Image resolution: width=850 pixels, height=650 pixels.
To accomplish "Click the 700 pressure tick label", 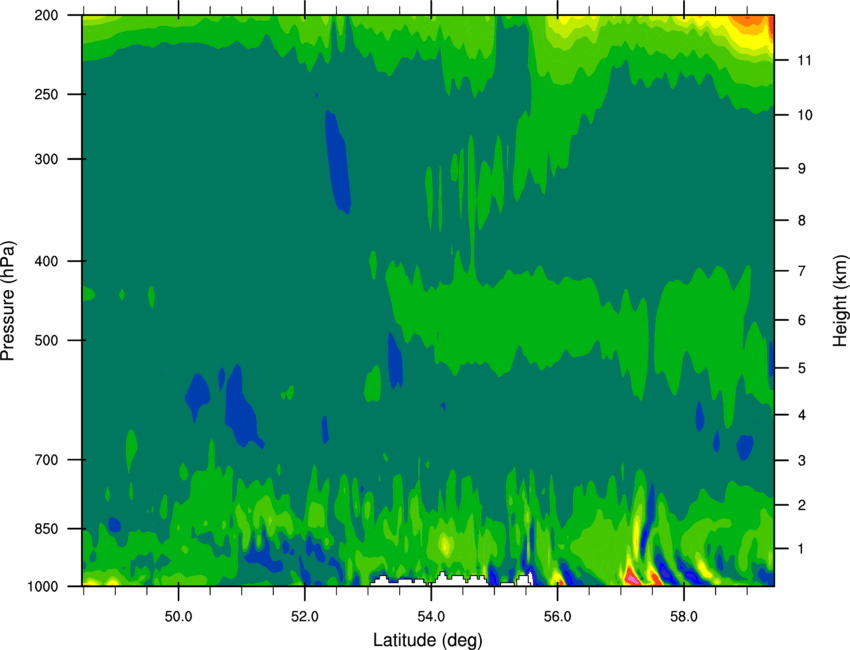I will click(46, 460).
